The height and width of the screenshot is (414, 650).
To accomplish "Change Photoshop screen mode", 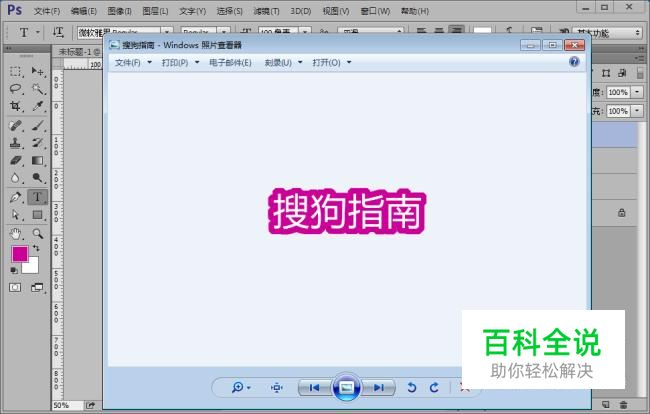I will (x=37, y=287).
